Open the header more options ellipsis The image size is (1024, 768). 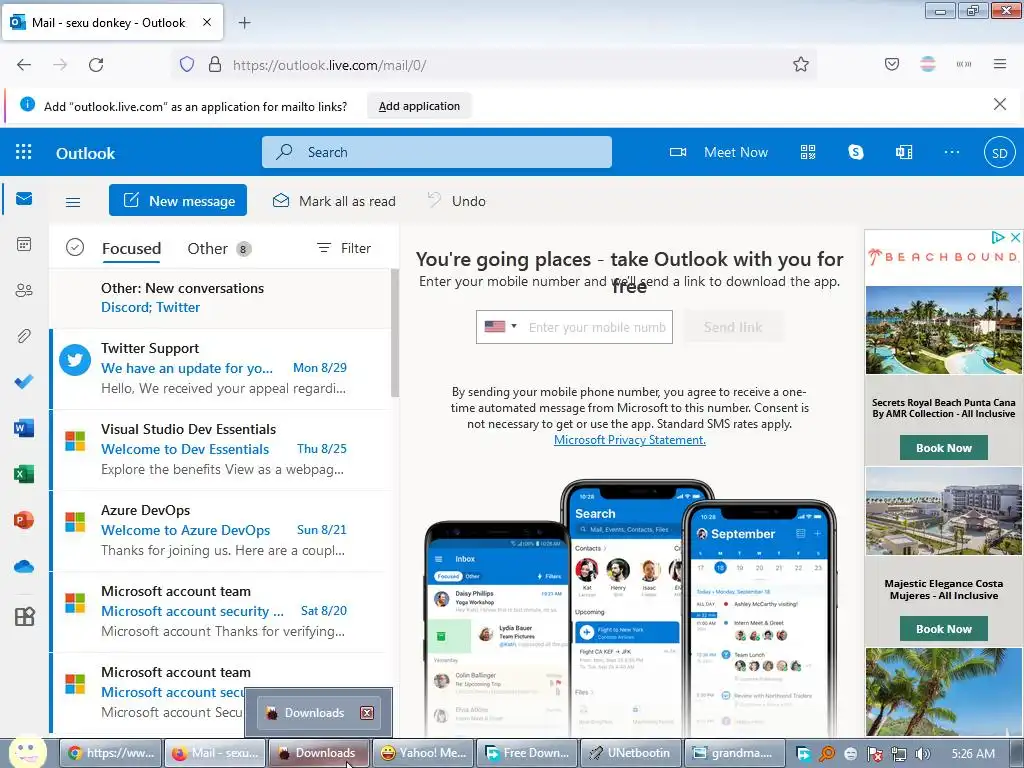tap(952, 152)
